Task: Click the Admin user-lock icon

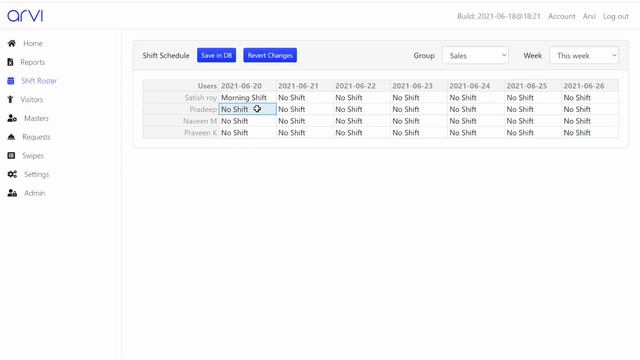Action: [12, 193]
